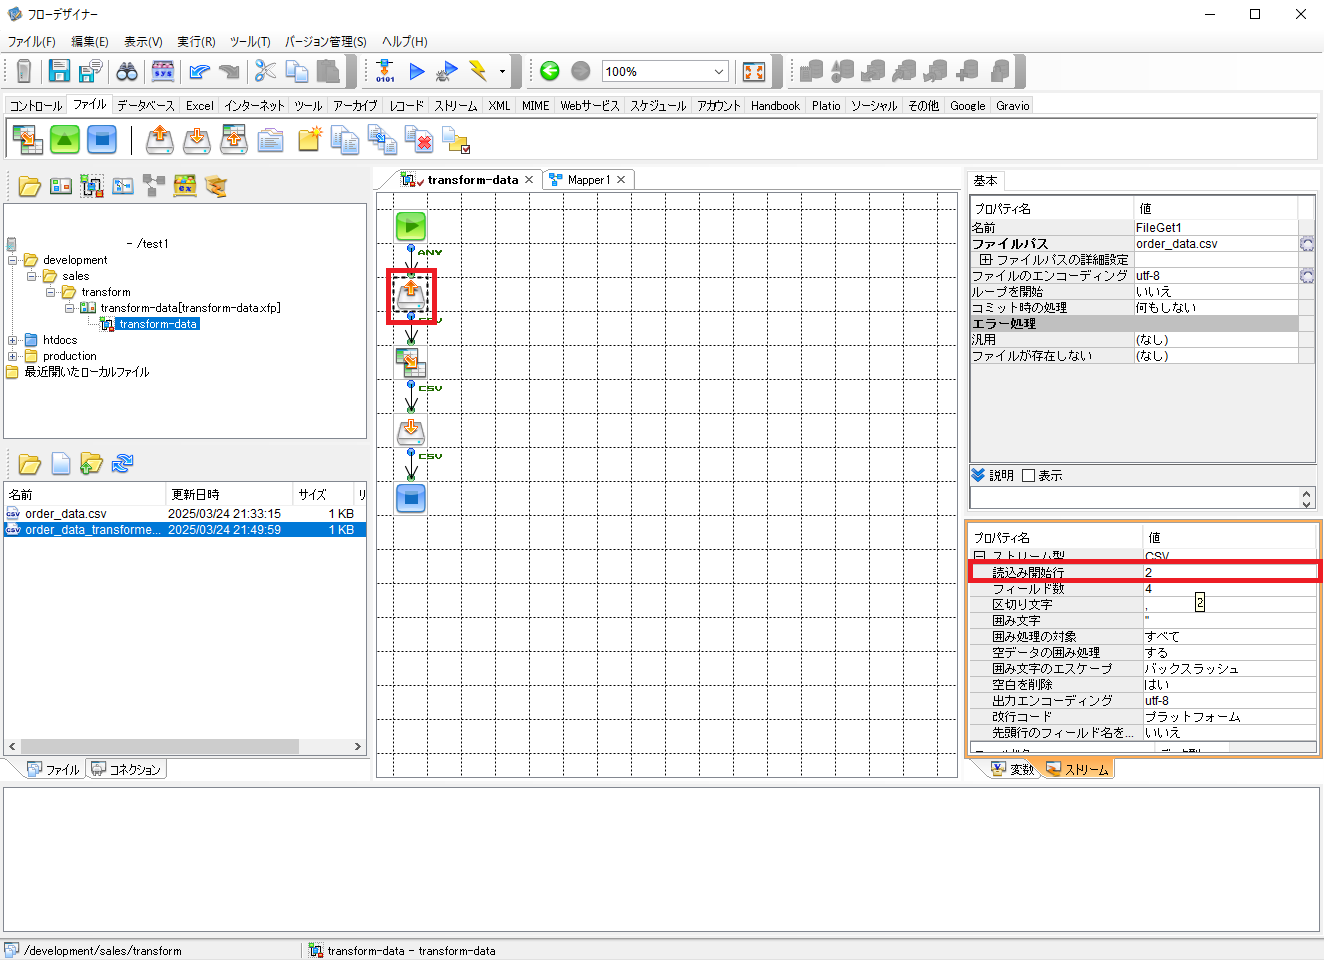Click the 区切り文字 property row
Image resolution: width=1324 pixels, height=960 pixels.
(1143, 605)
